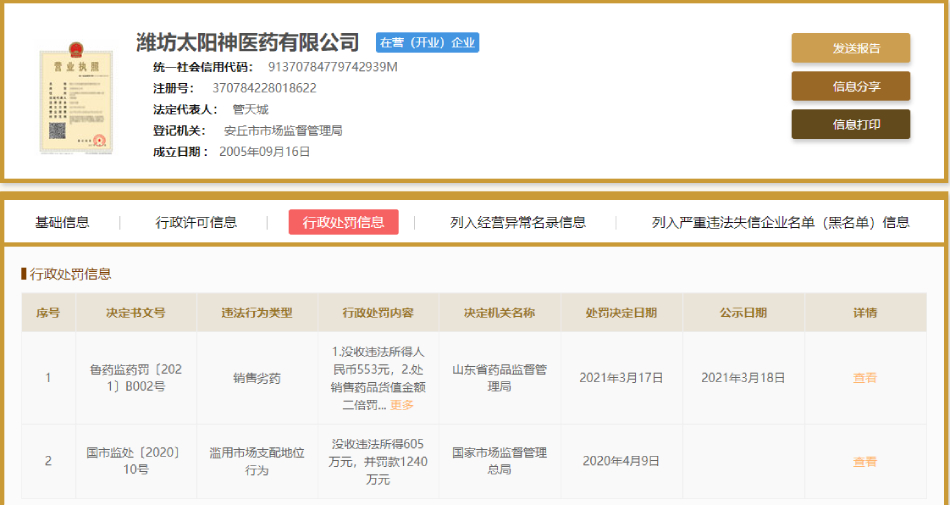This screenshot has height=505, width=950.
Task: View details of penalty record 2 (查看)
Action: point(864,462)
